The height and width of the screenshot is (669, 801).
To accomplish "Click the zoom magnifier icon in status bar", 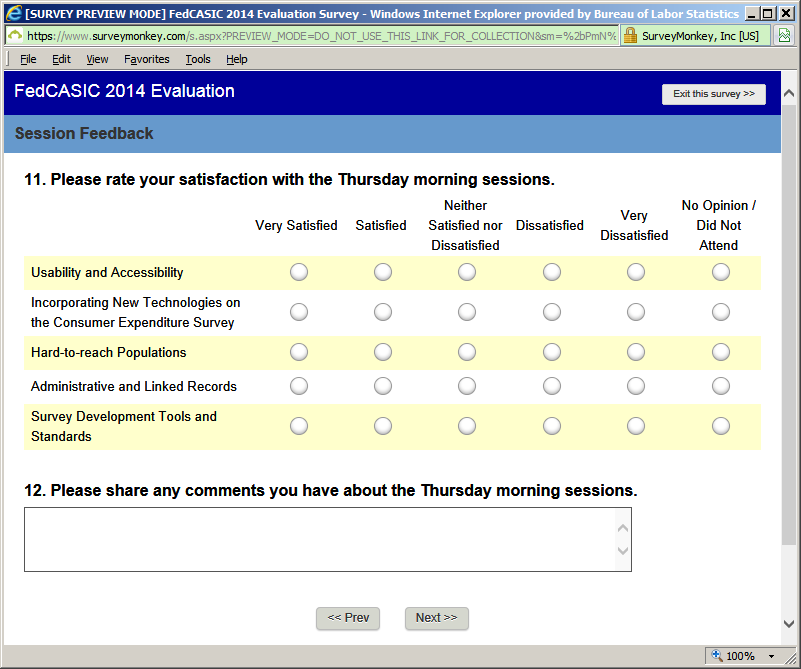I will [x=717, y=655].
